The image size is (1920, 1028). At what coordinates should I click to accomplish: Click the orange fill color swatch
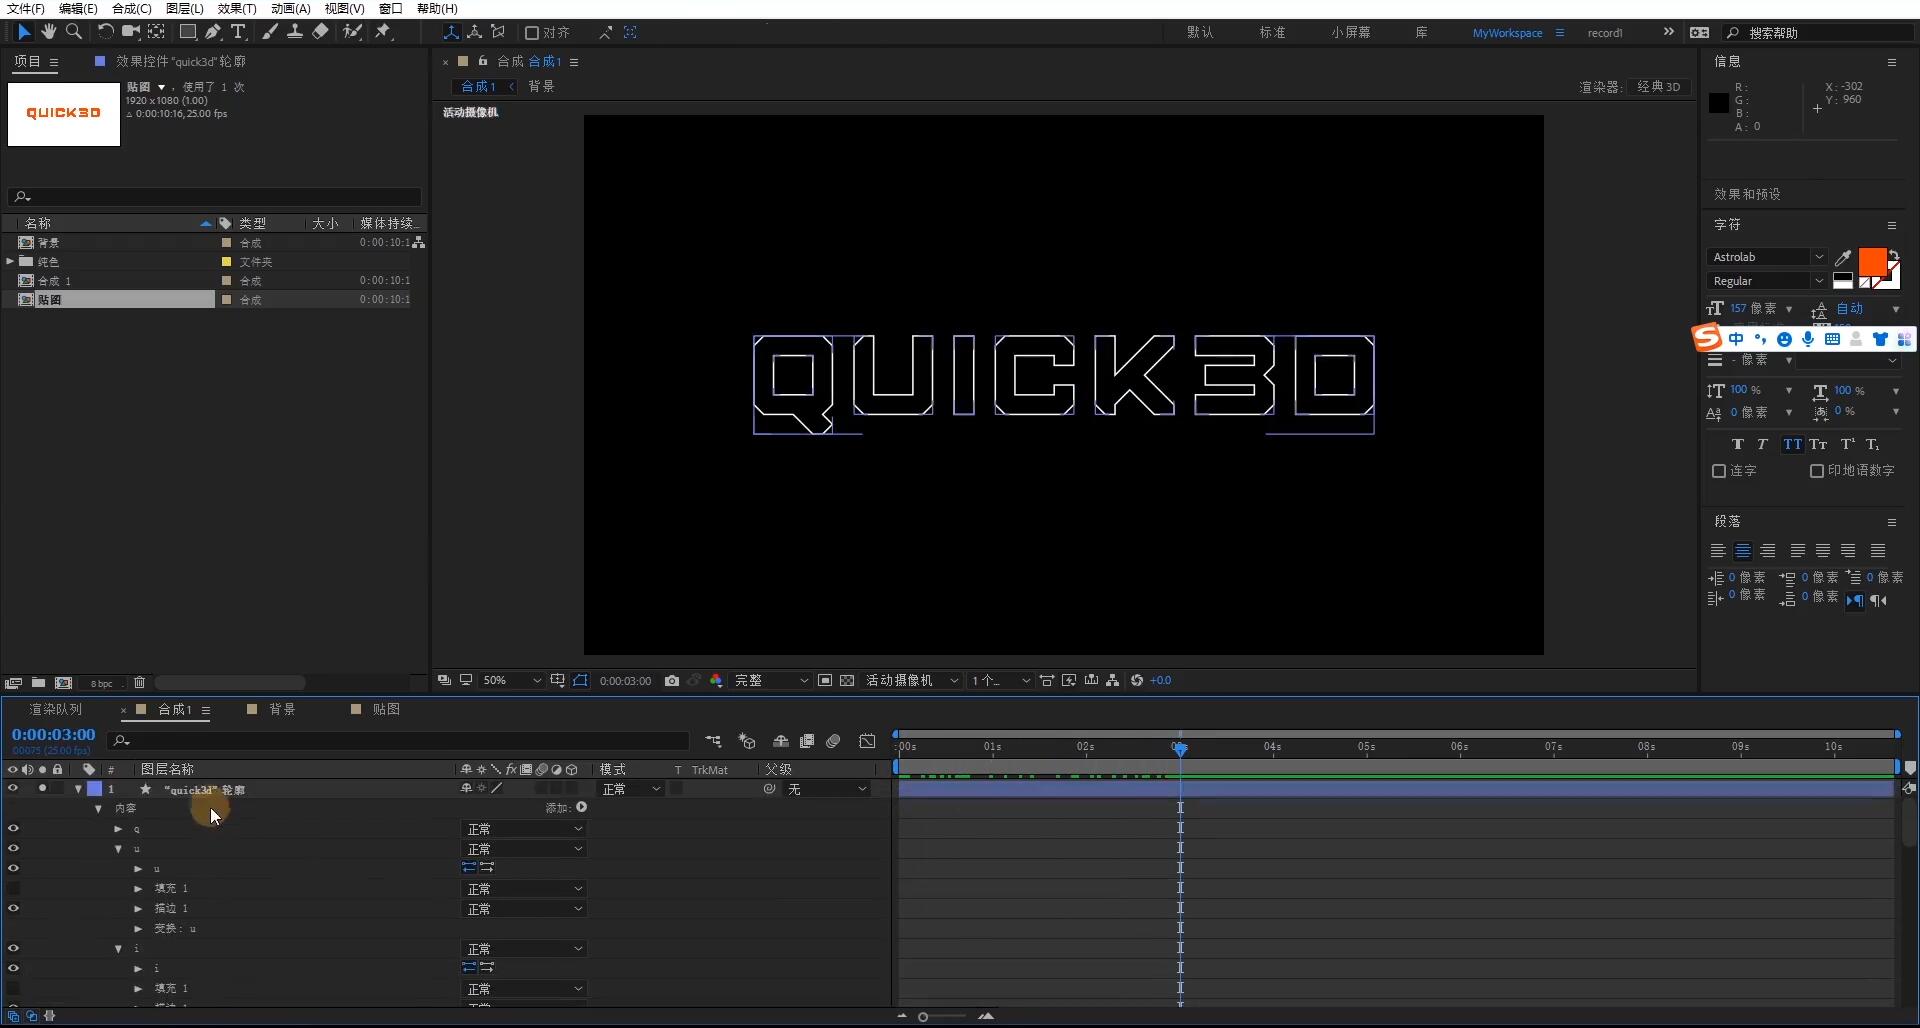click(x=1872, y=262)
